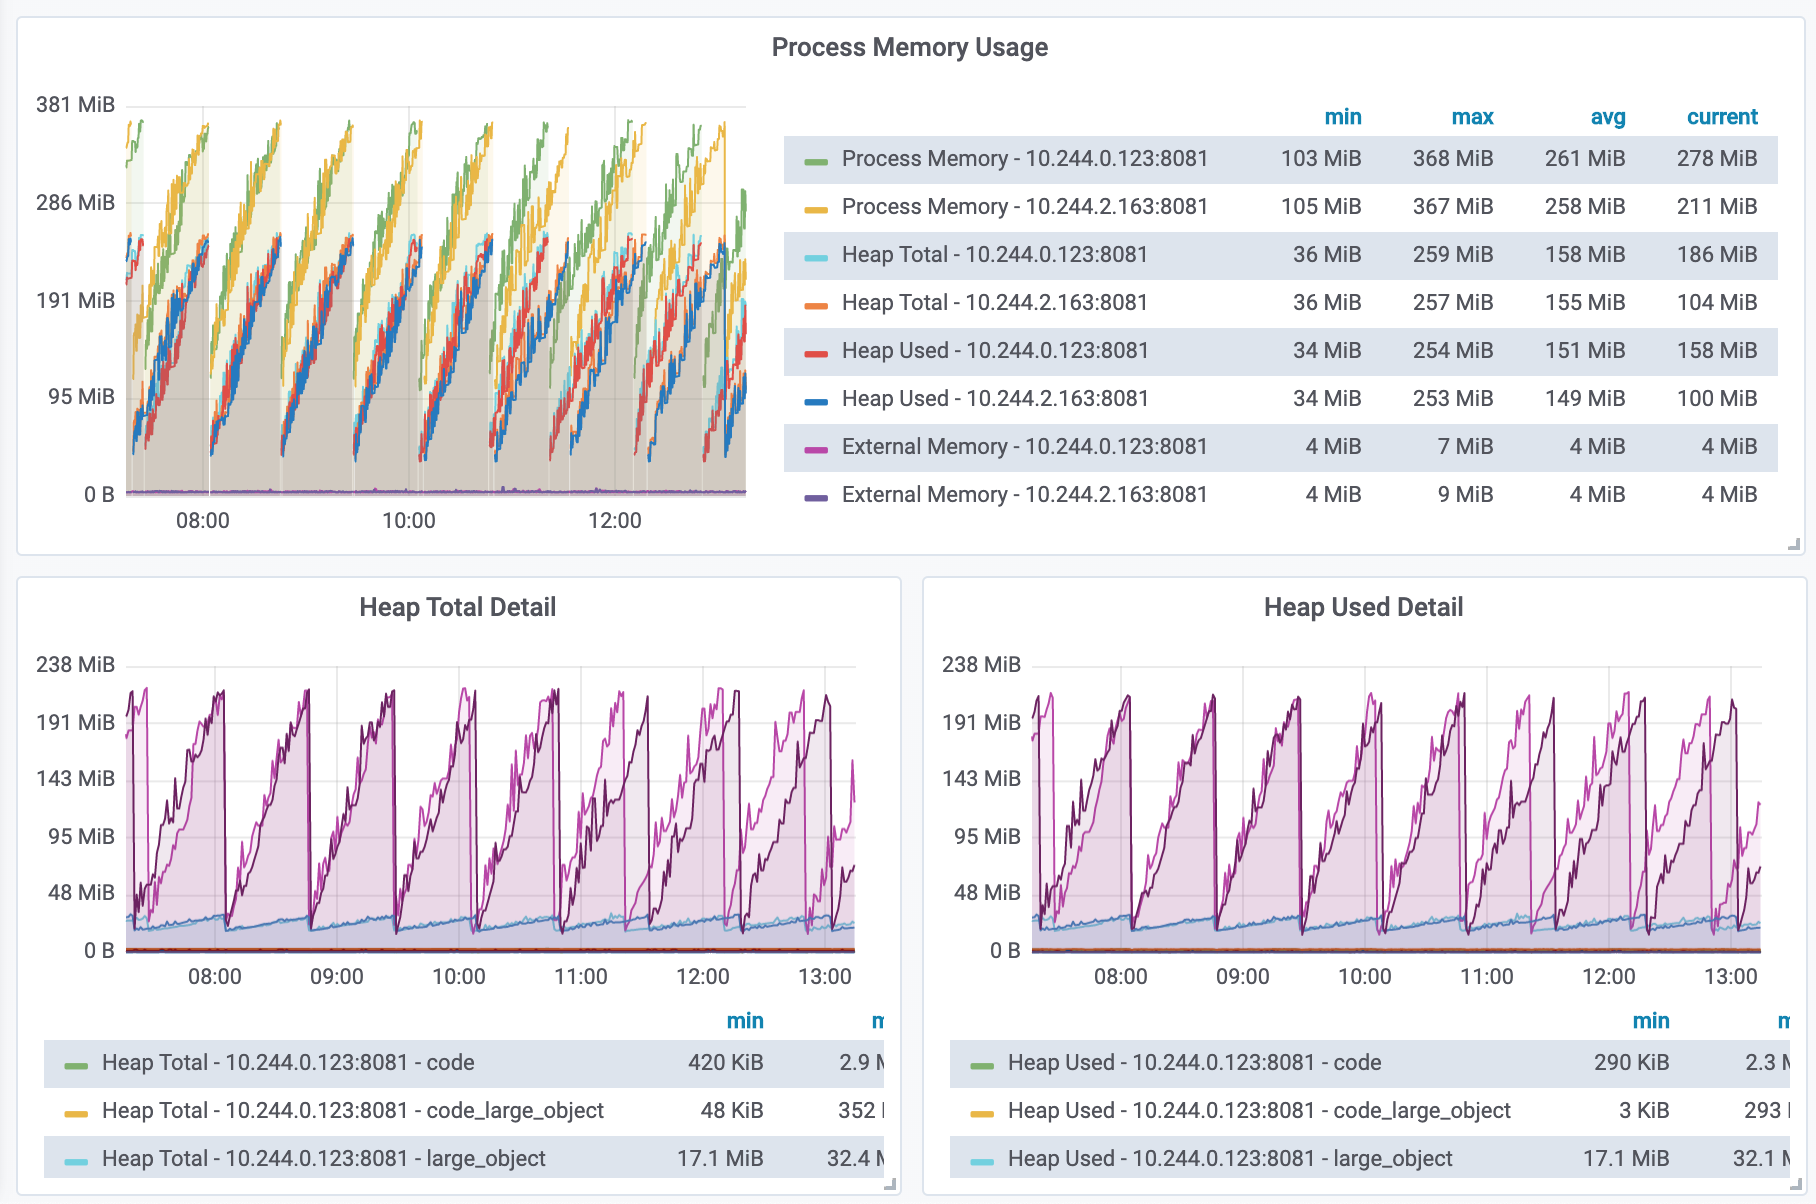Click the 09:00 label on Heap Used Detail chart
1816x1204 pixels.
click(1243, 977)
